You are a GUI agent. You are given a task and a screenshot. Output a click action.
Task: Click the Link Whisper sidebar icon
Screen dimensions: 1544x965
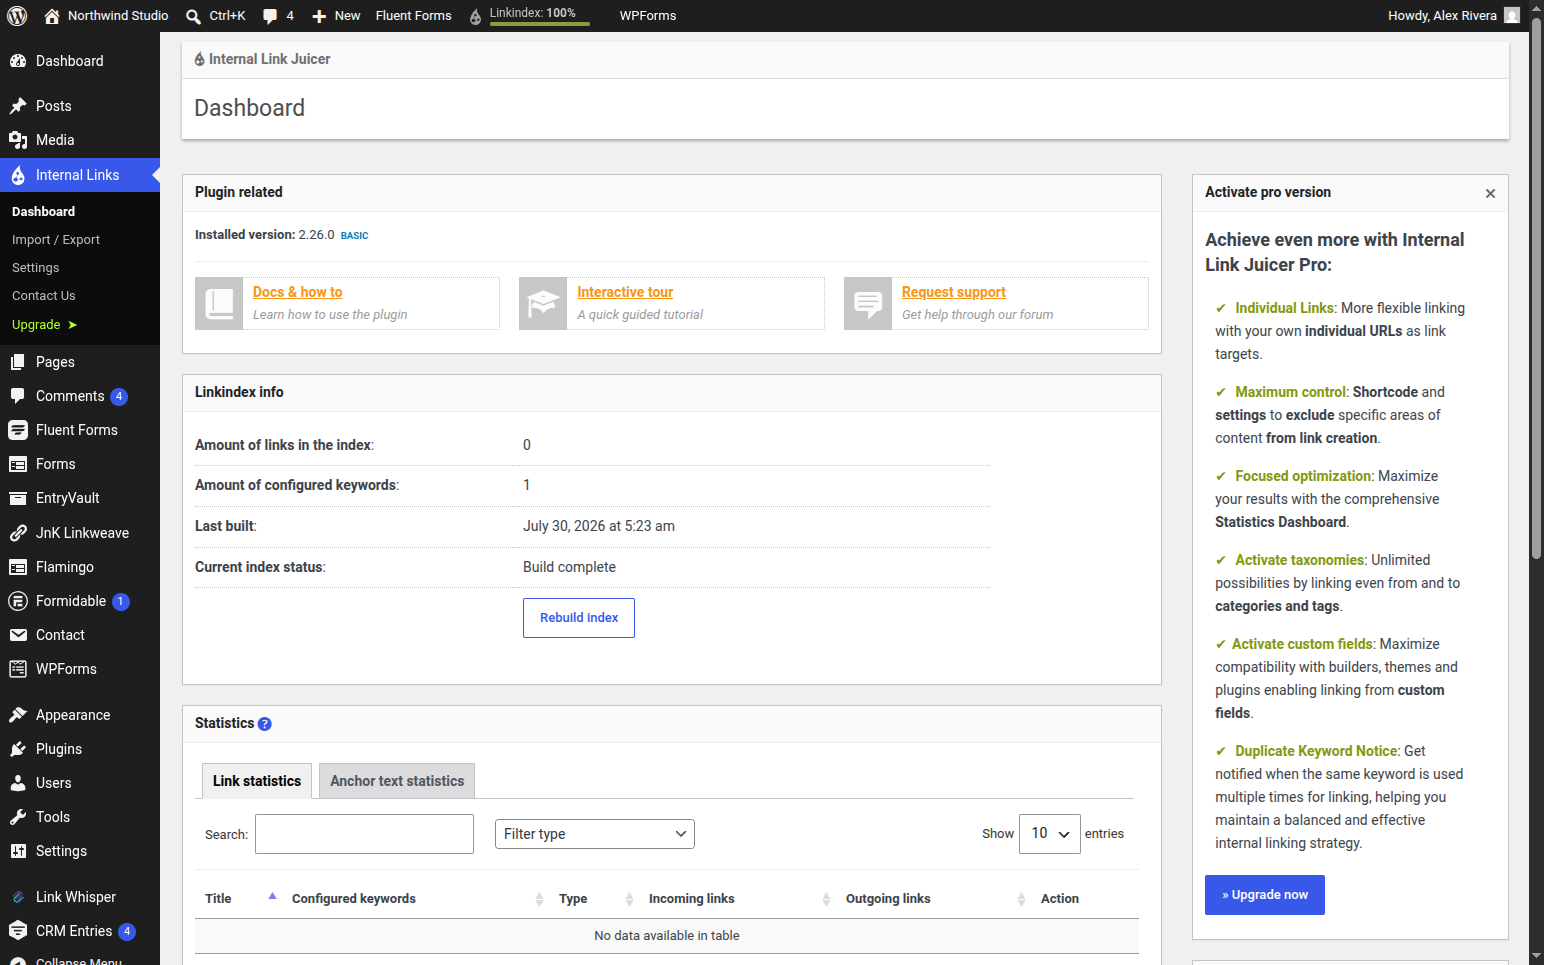click(x=18, y=897)
